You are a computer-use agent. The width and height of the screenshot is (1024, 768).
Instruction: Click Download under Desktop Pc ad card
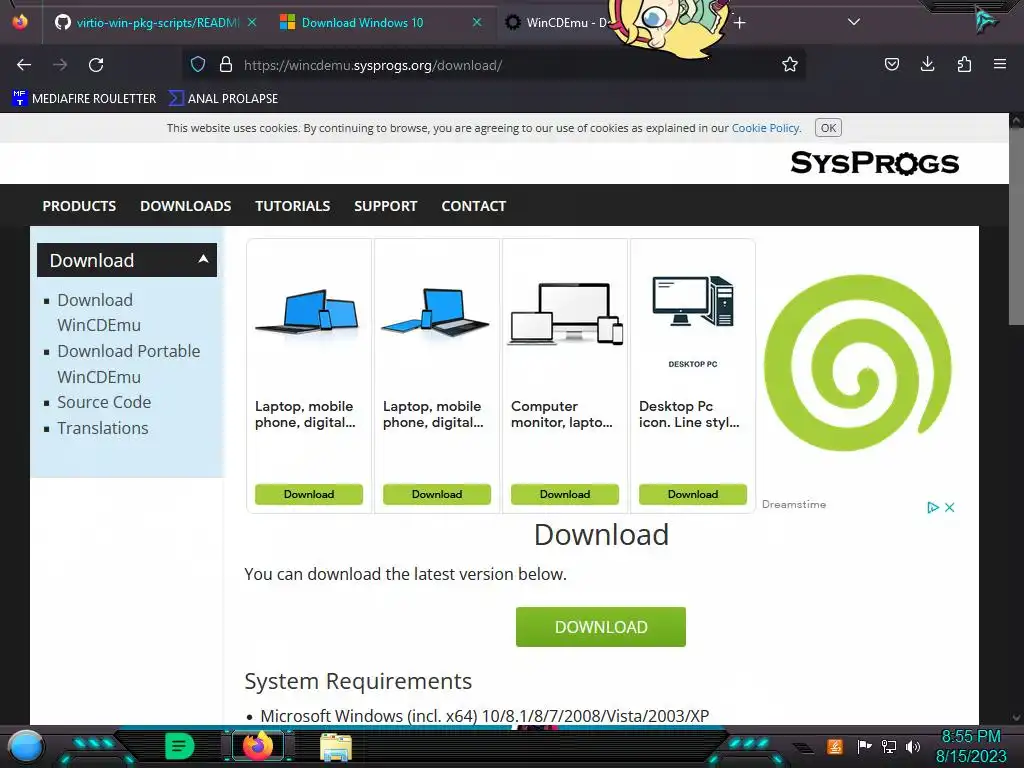pyautogui.click(x=693, y=494)
